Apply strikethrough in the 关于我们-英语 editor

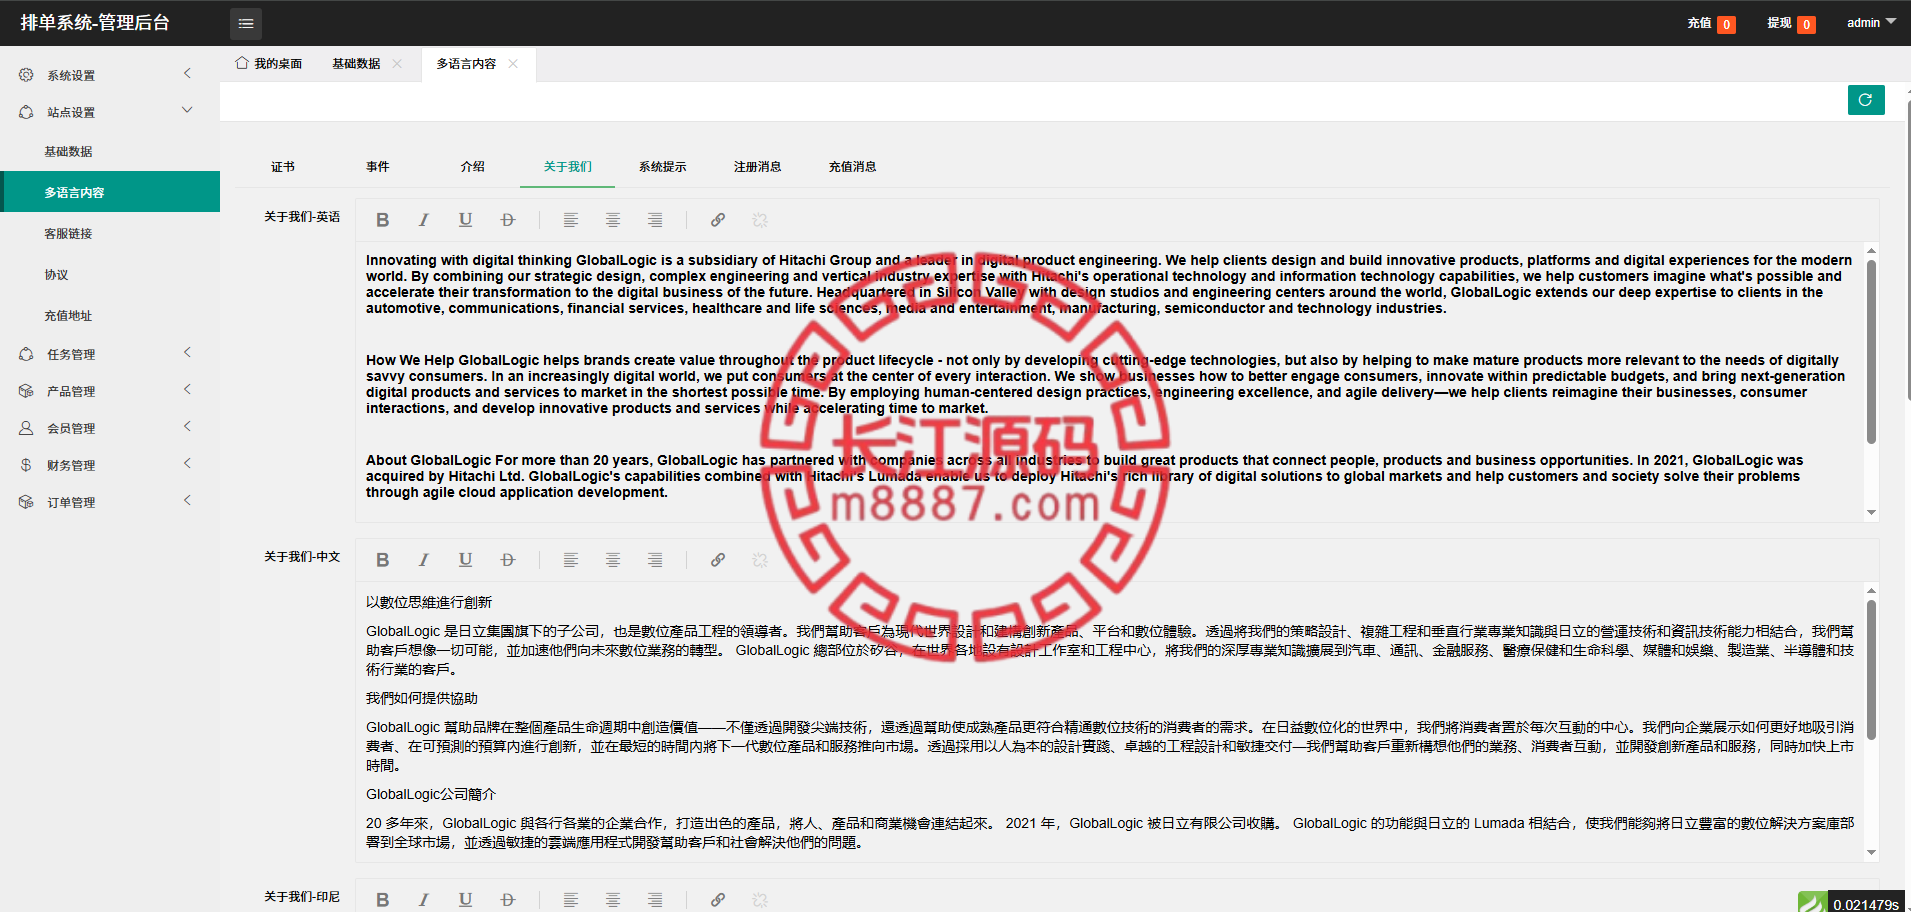[508, 220]
